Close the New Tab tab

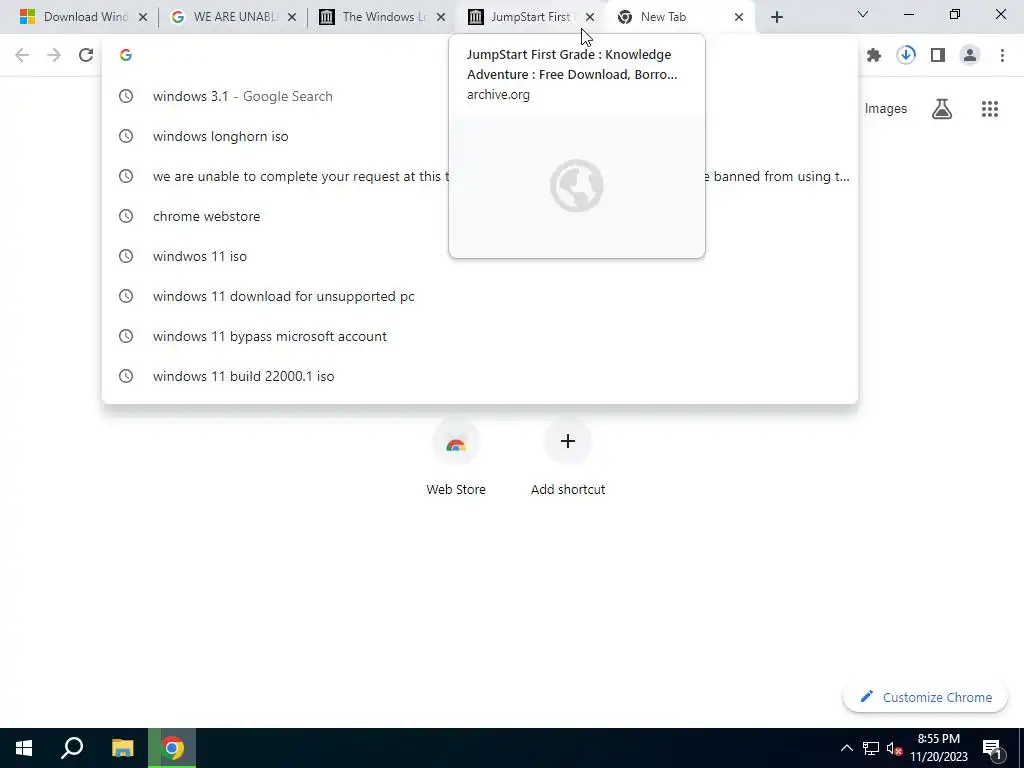(739, 17)
